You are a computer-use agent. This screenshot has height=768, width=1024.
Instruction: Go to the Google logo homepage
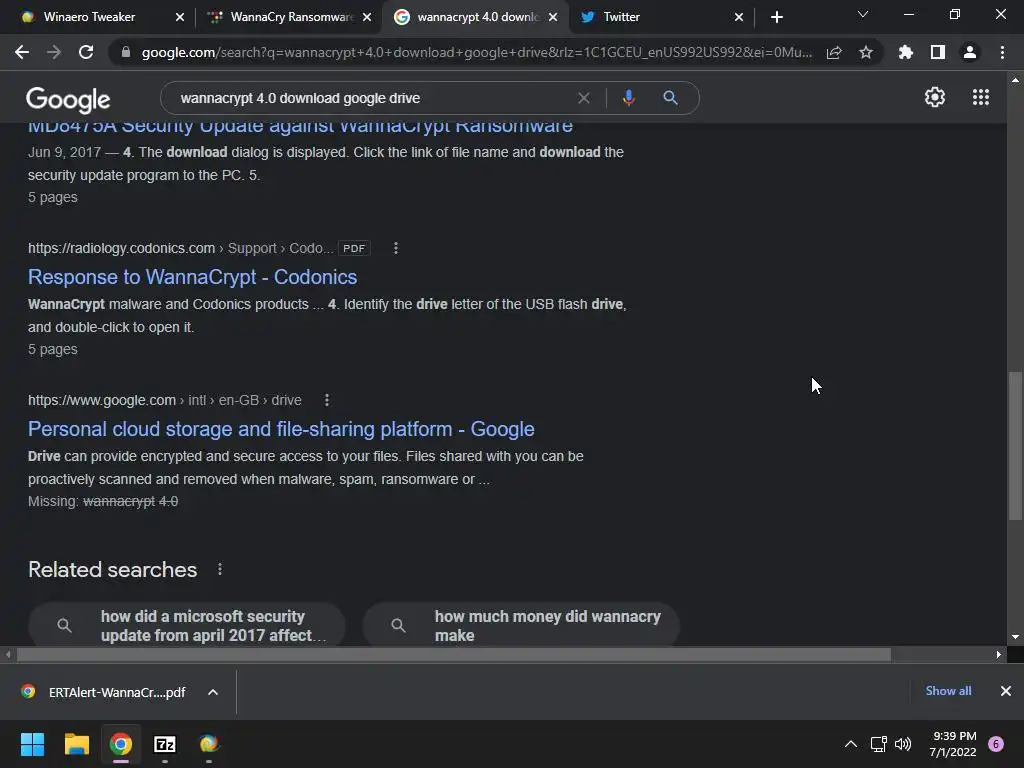click(68, 99)
